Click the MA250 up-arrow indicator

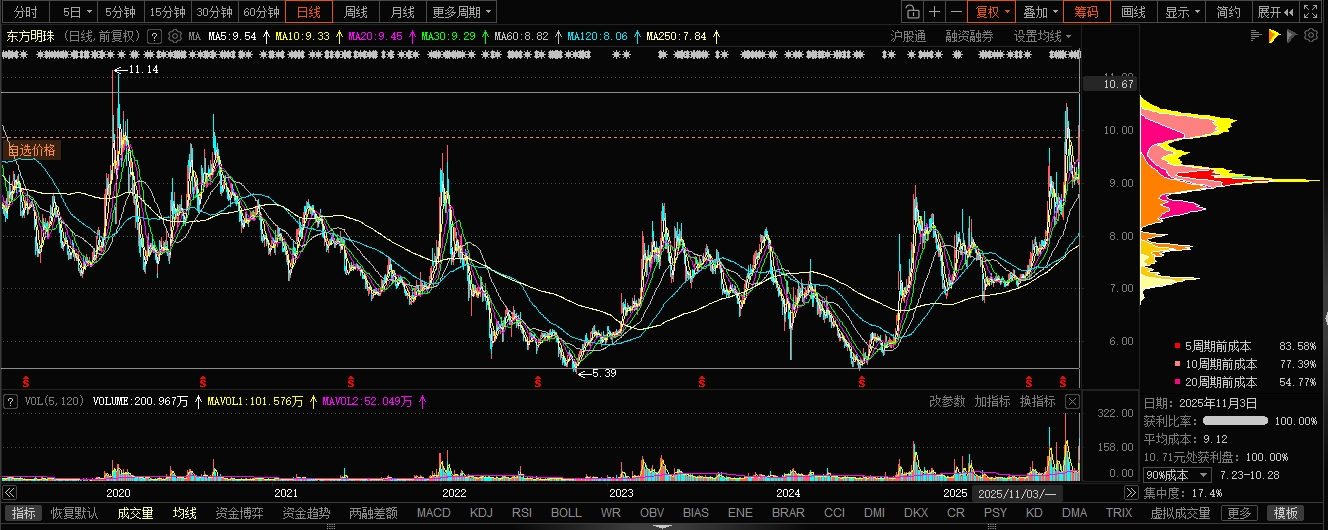(716, 36)
